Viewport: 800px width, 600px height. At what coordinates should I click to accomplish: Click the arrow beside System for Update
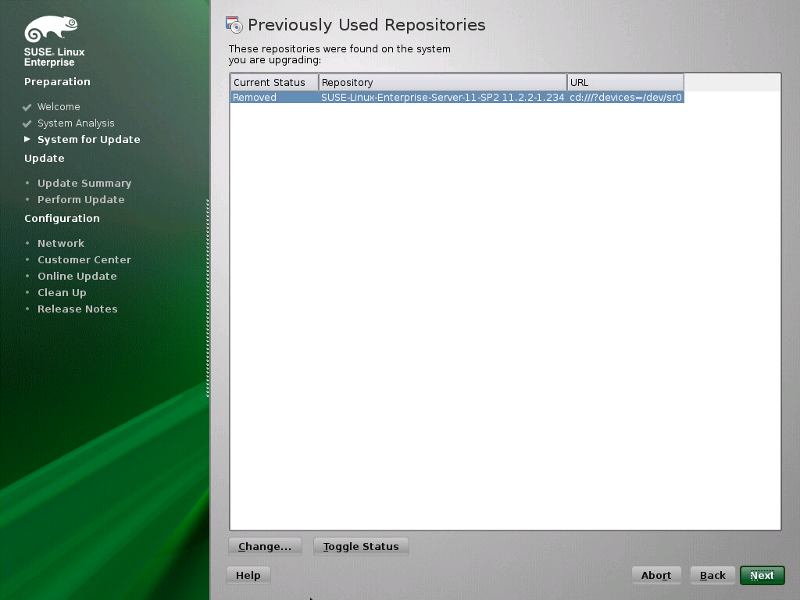[27, 140]
